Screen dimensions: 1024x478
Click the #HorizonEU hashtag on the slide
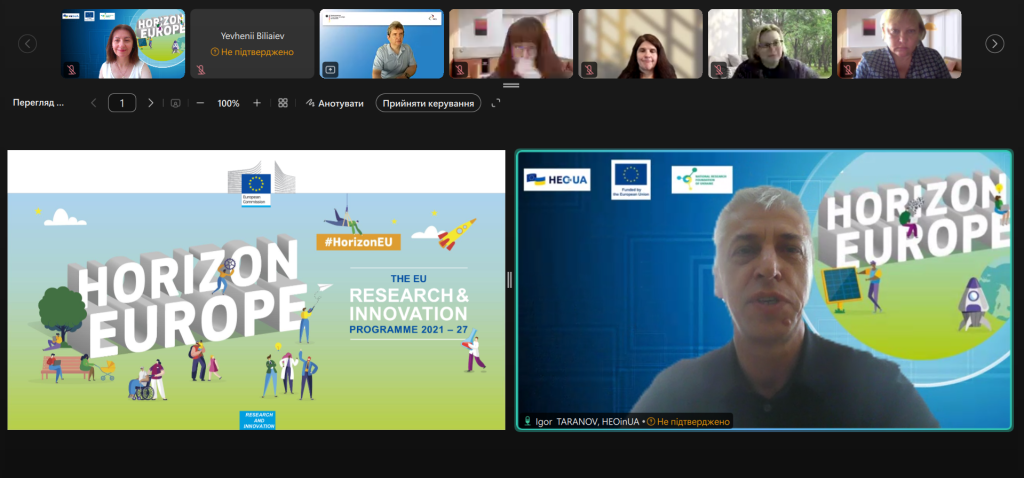[x=359, y=242]
